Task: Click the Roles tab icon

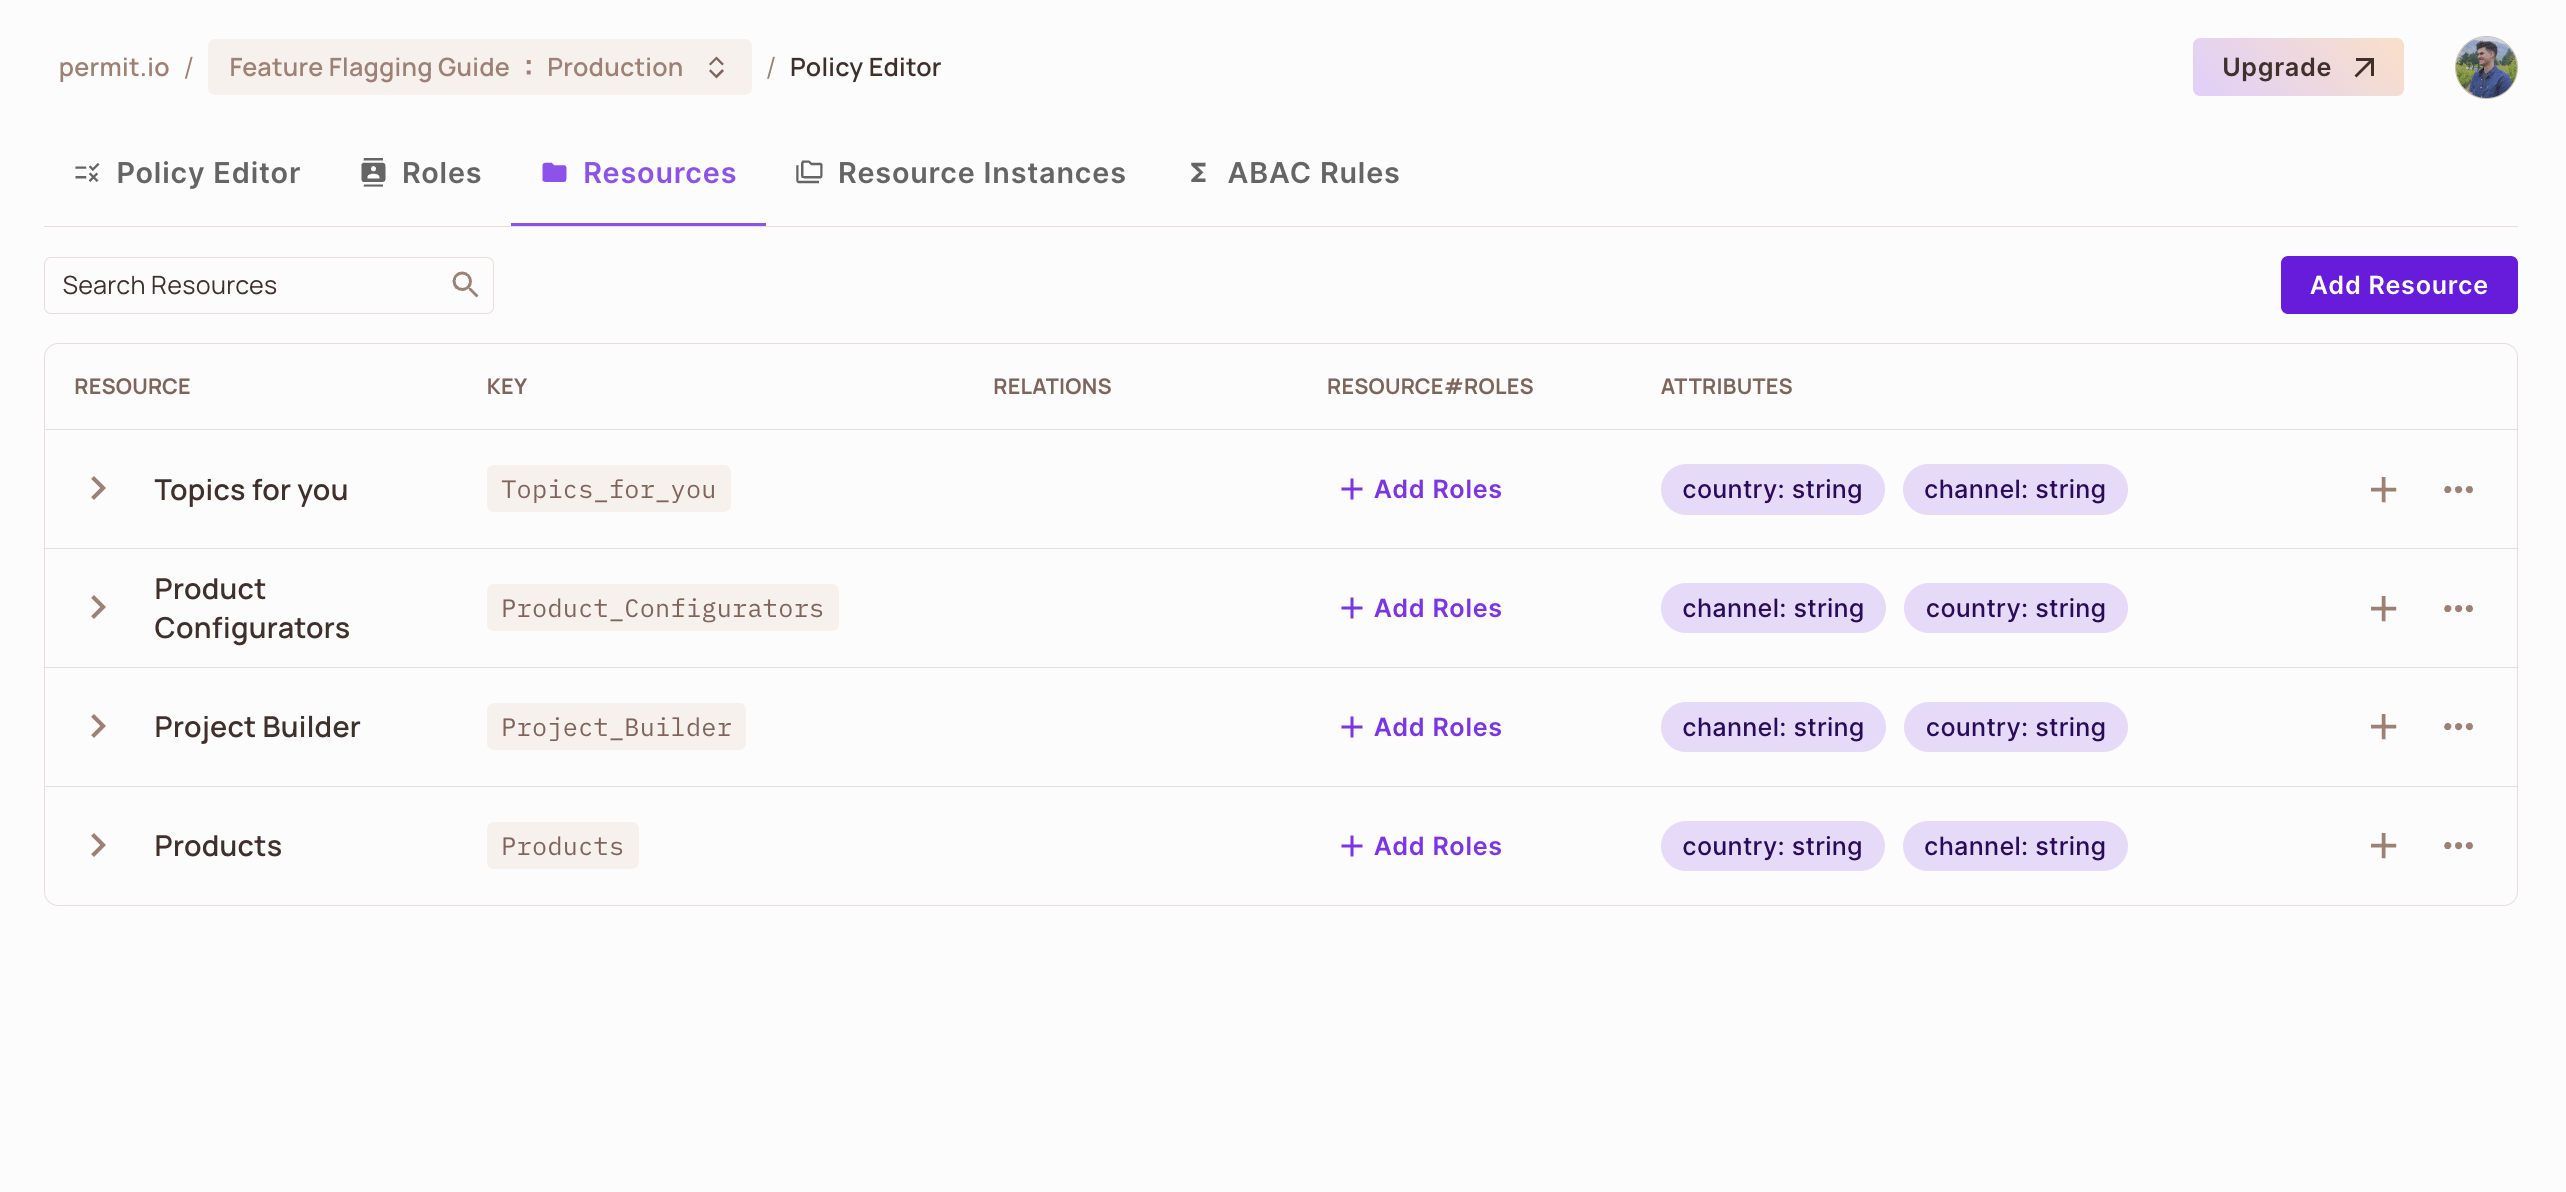Action: click(372, 172)
